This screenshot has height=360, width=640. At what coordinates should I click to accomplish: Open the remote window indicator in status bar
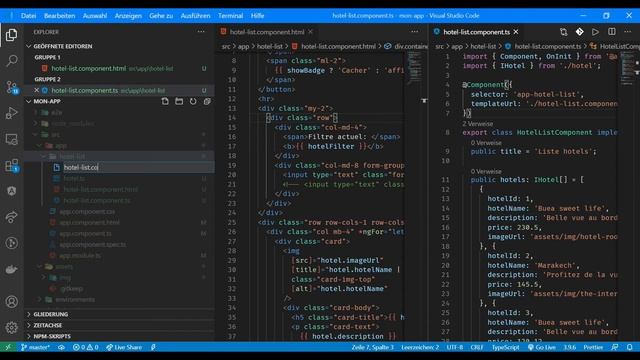click(8, 347)
